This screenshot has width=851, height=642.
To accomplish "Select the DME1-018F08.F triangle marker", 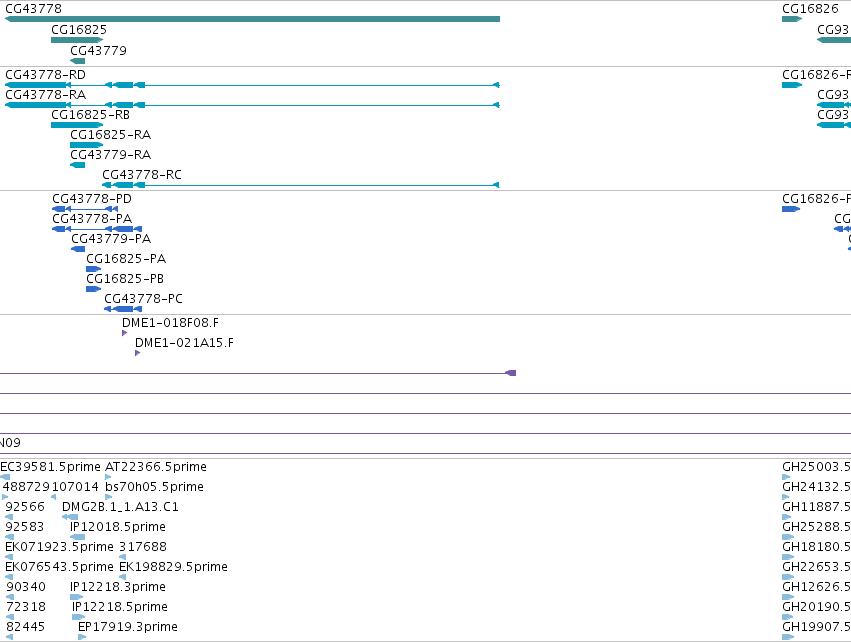I will tap(125, 333).
